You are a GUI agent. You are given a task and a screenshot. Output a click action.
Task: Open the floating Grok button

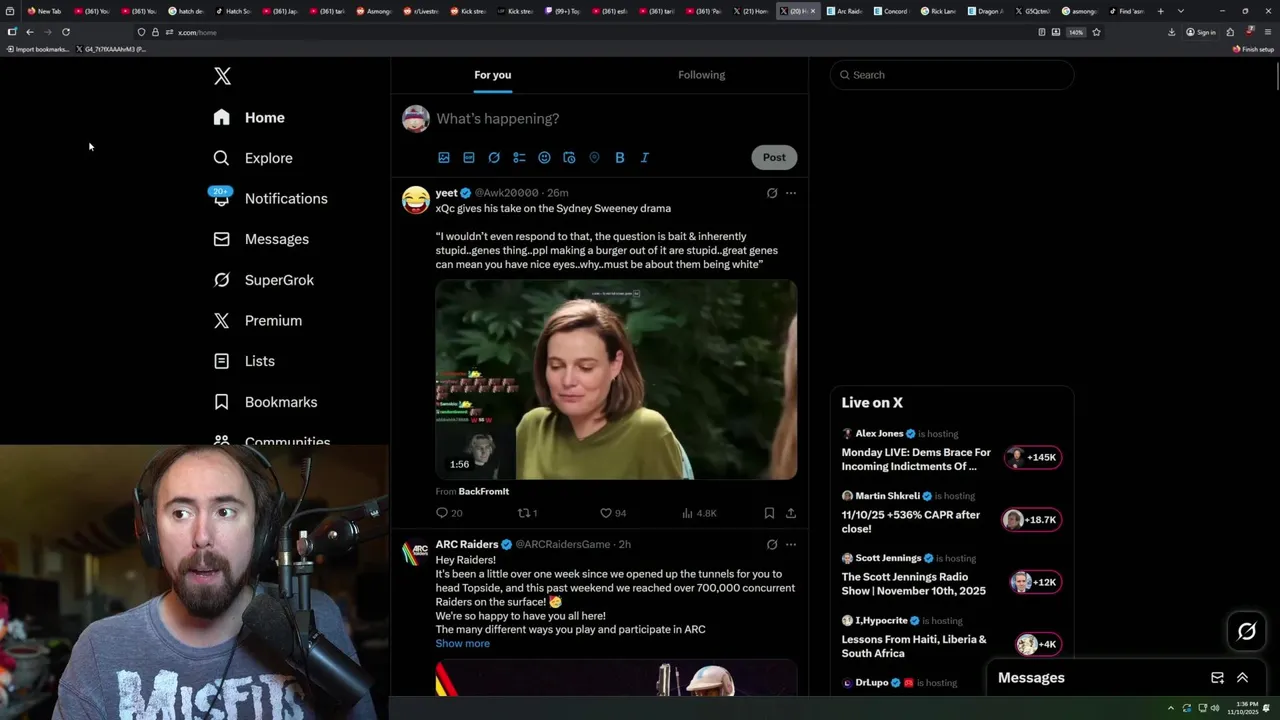click(x=1247, y=631)
